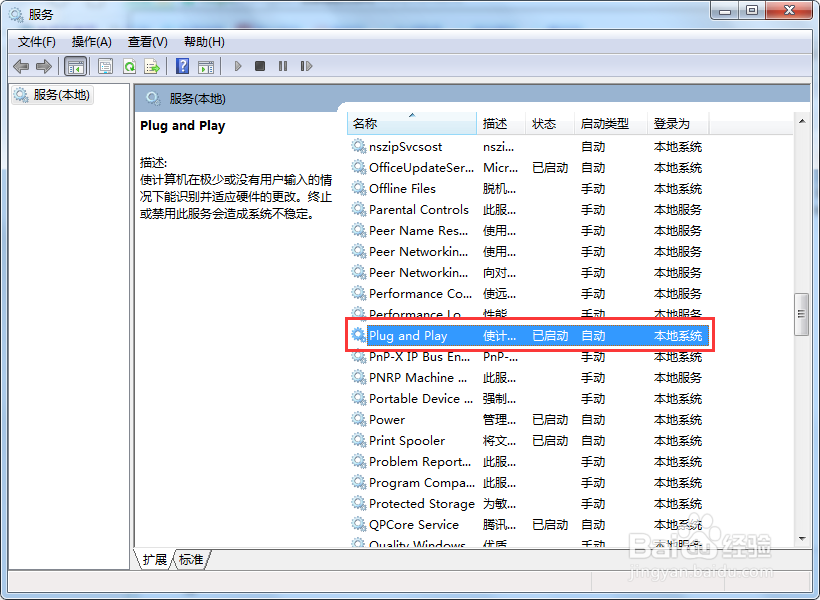The height and width of the screenshot is (600, 820).
Task: Select the PNRP Machine ... service
Action: click(418, 377)
